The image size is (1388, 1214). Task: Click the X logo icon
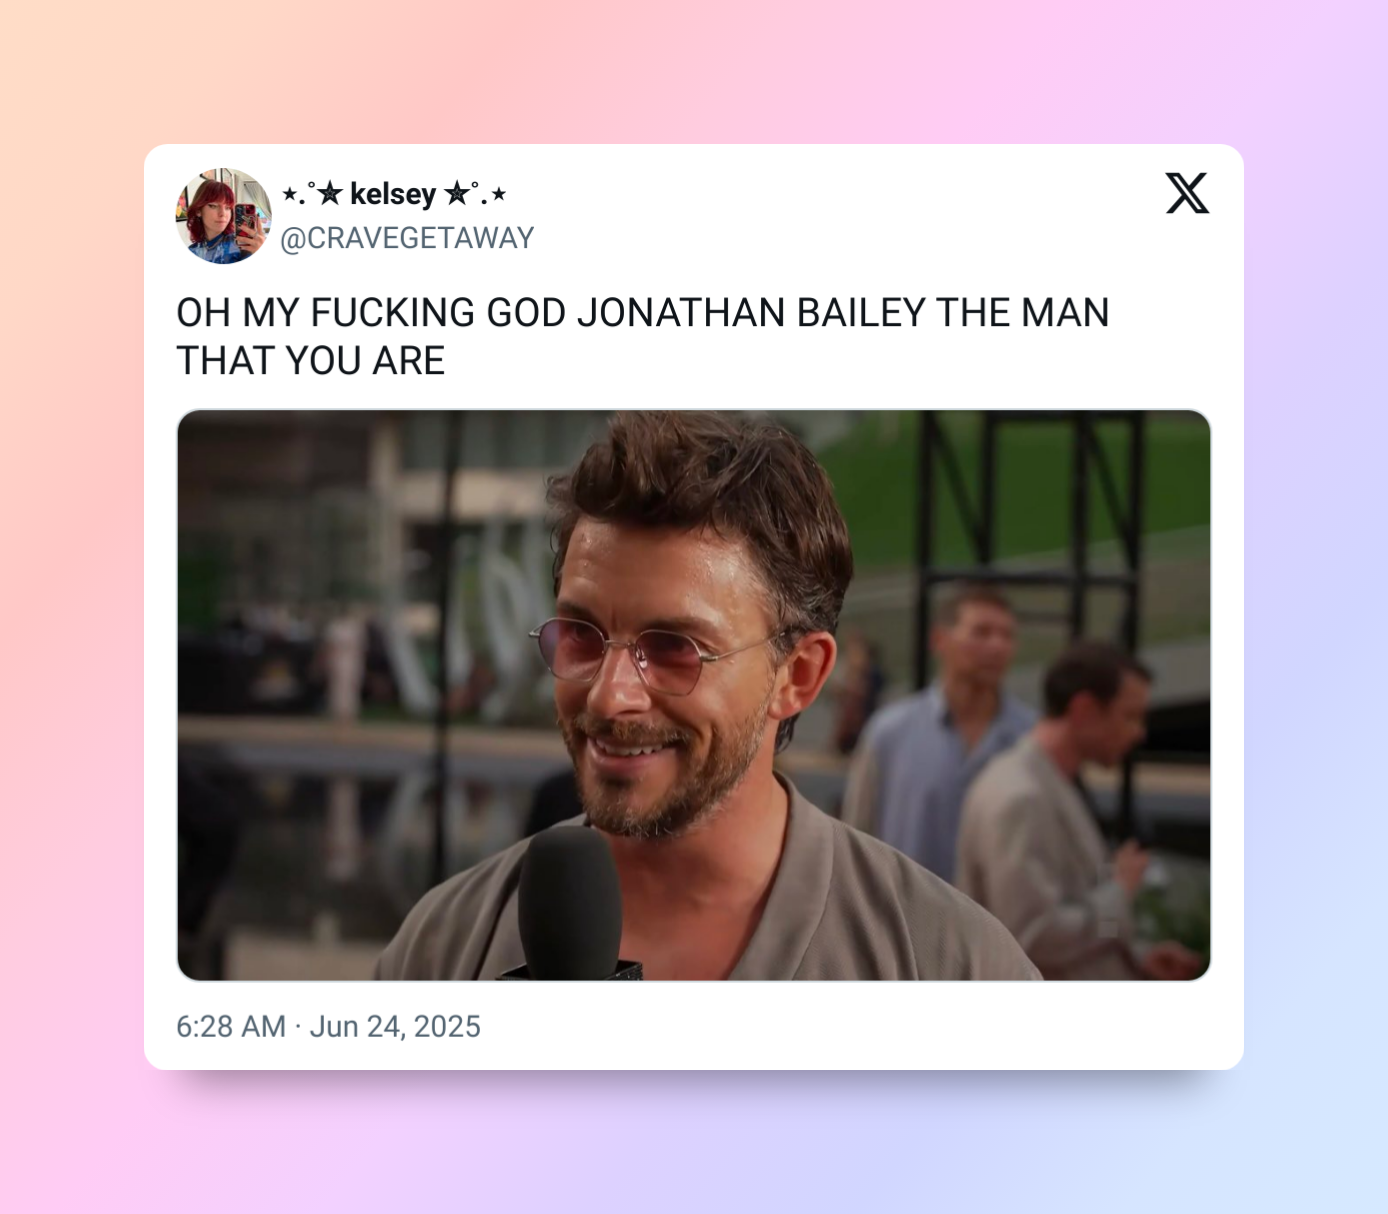pyautogui.click(x=1187, y=193)
